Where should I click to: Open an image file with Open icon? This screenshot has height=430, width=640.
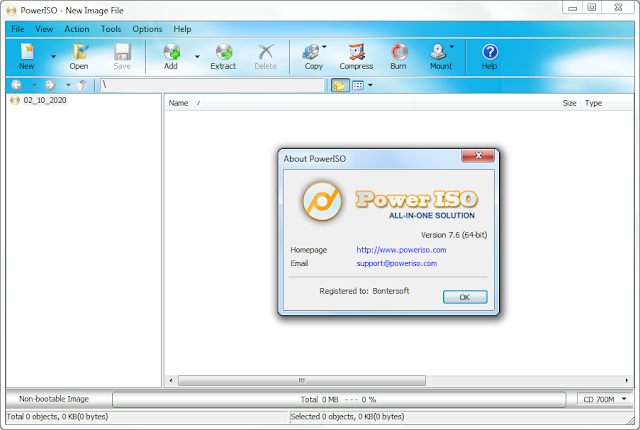pos(80,52)
